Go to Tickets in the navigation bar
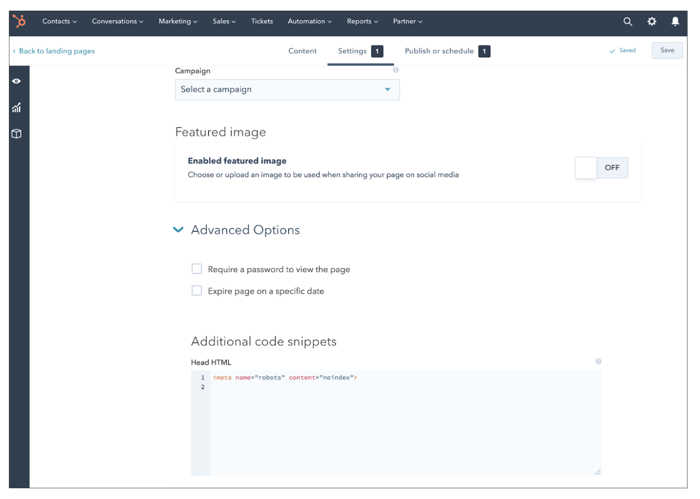Screen dimensions: 700x499 (262, 21)
